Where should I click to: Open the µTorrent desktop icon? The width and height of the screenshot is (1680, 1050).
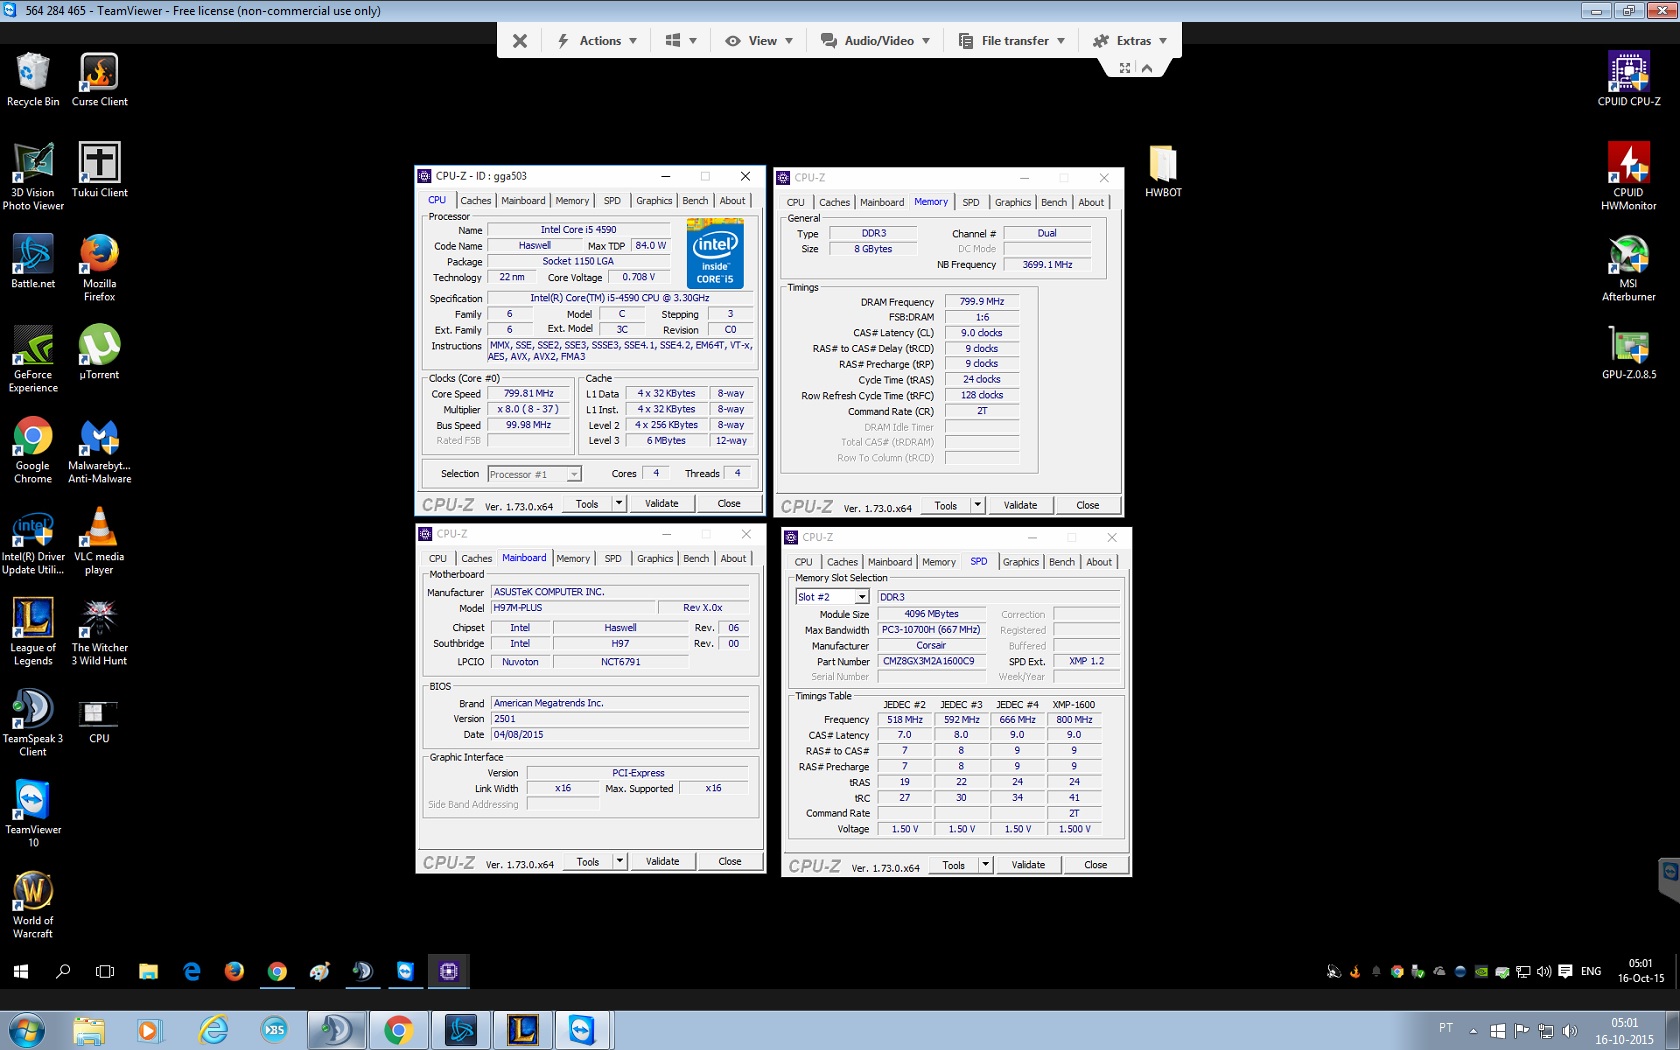click(99, 353)
